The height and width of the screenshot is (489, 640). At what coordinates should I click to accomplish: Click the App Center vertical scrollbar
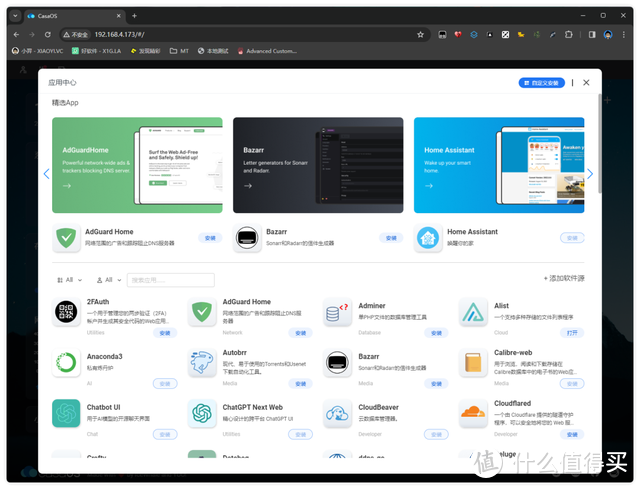[x=600, y=143]
